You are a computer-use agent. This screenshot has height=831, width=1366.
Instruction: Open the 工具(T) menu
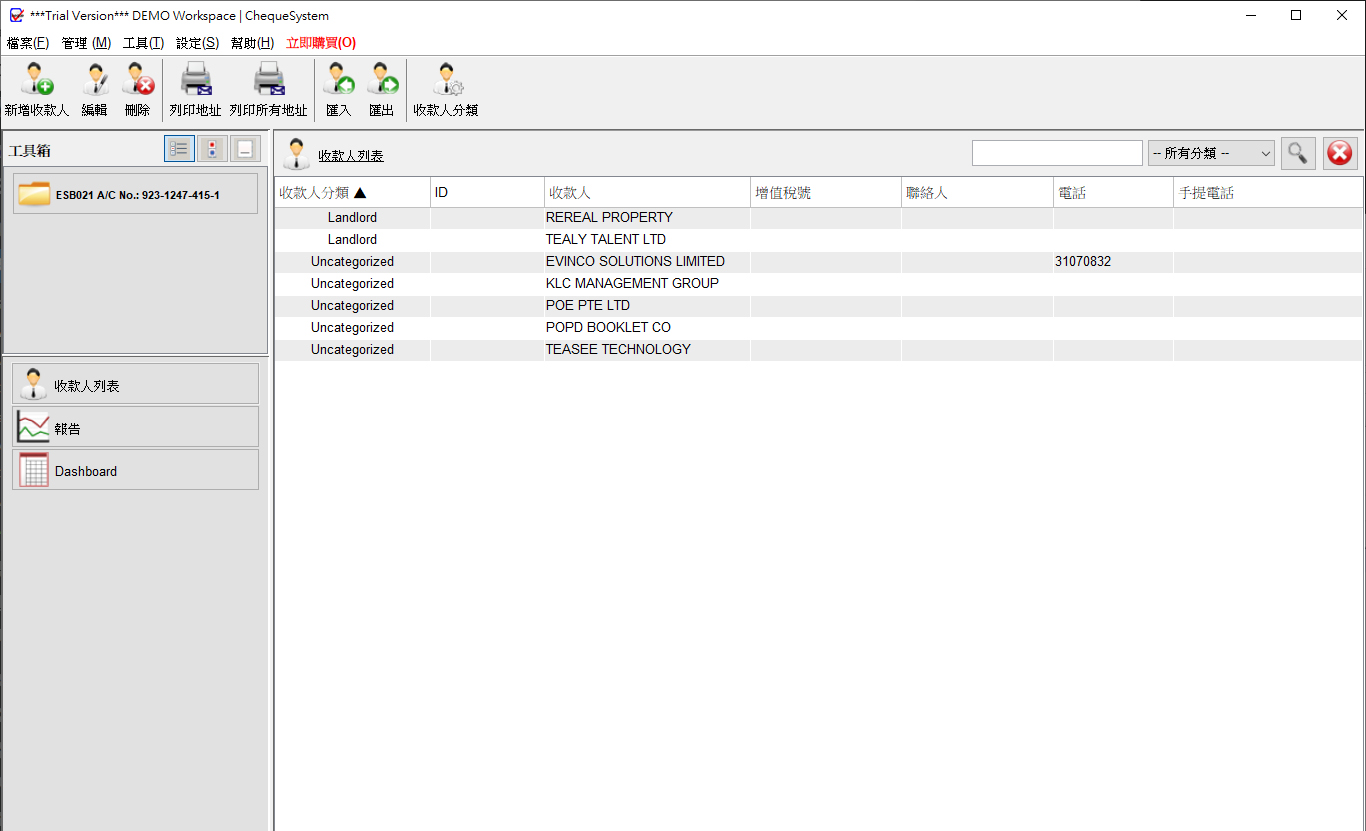click(143, 43)
